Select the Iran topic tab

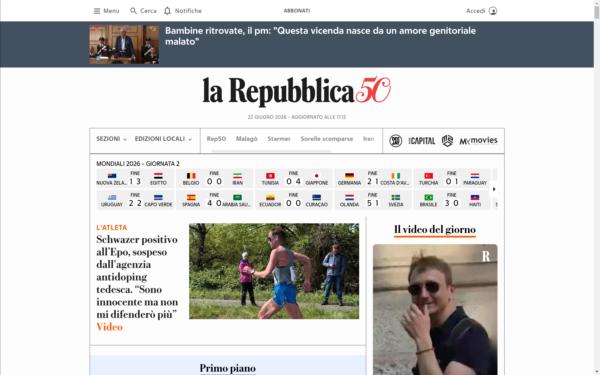point(368,139)
